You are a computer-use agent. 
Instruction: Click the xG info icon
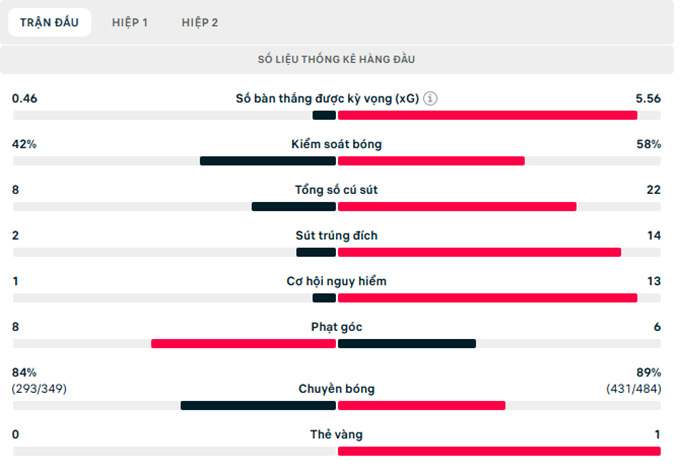[x=430, y=99]
